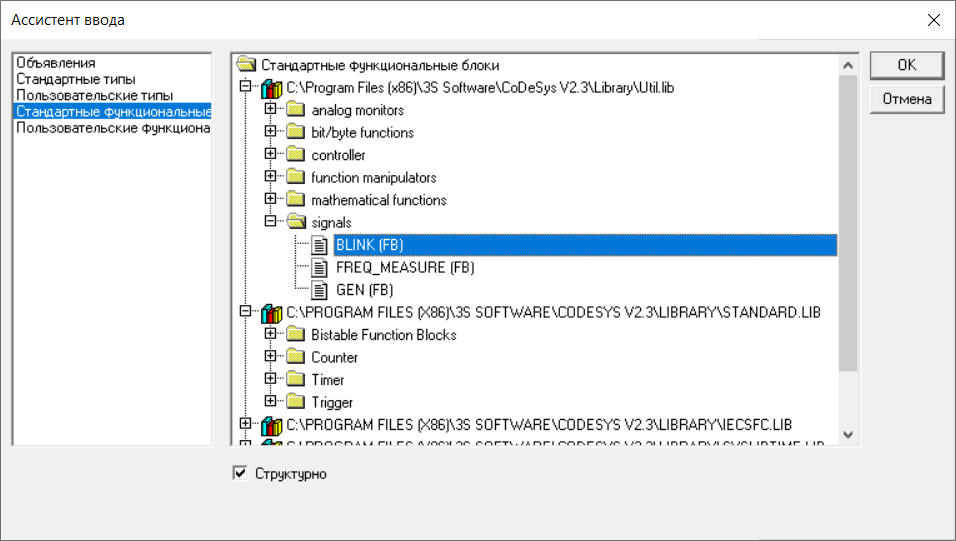The height and width of the screenshot is (541, 956).
Task: Click the open signals folder icon
Action: pos(296,223)
